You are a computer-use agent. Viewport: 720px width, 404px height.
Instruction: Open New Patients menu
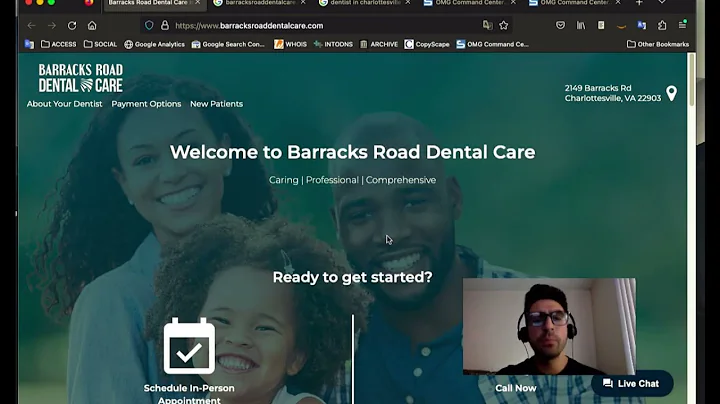coord(216,104)
